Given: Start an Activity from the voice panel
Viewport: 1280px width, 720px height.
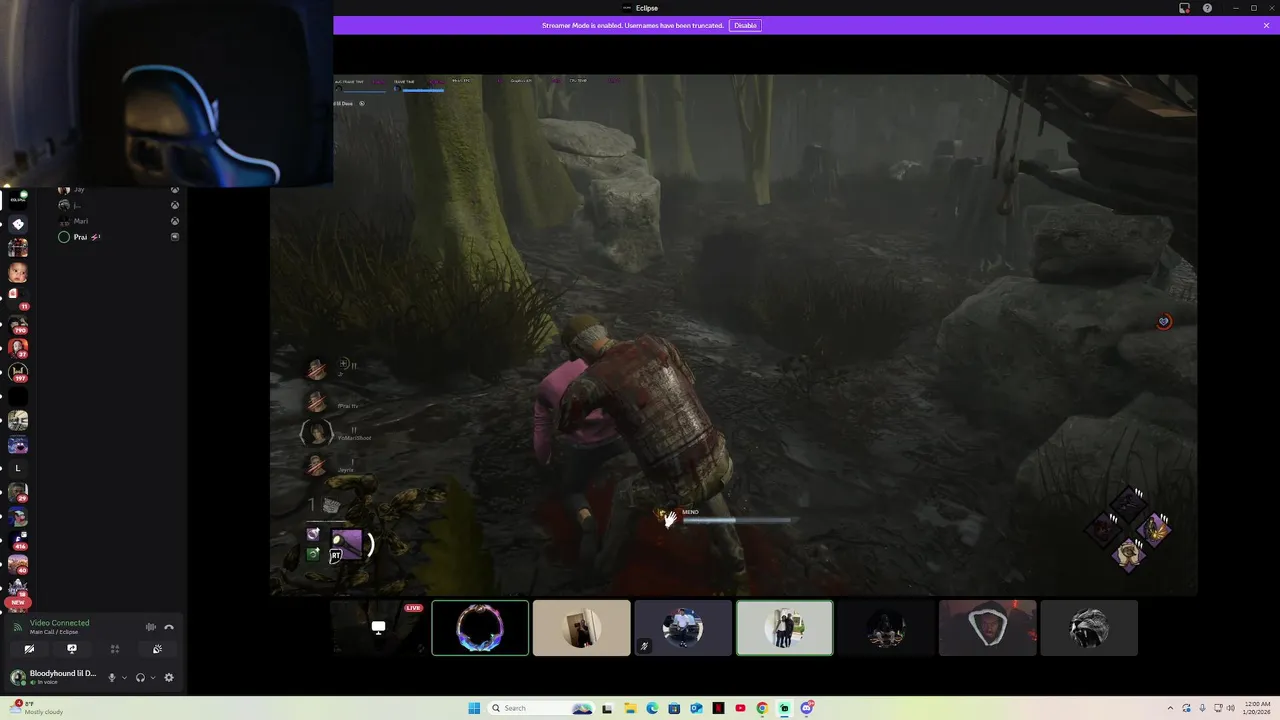Looking at the screenshot, I should click(x=115, y=649).
